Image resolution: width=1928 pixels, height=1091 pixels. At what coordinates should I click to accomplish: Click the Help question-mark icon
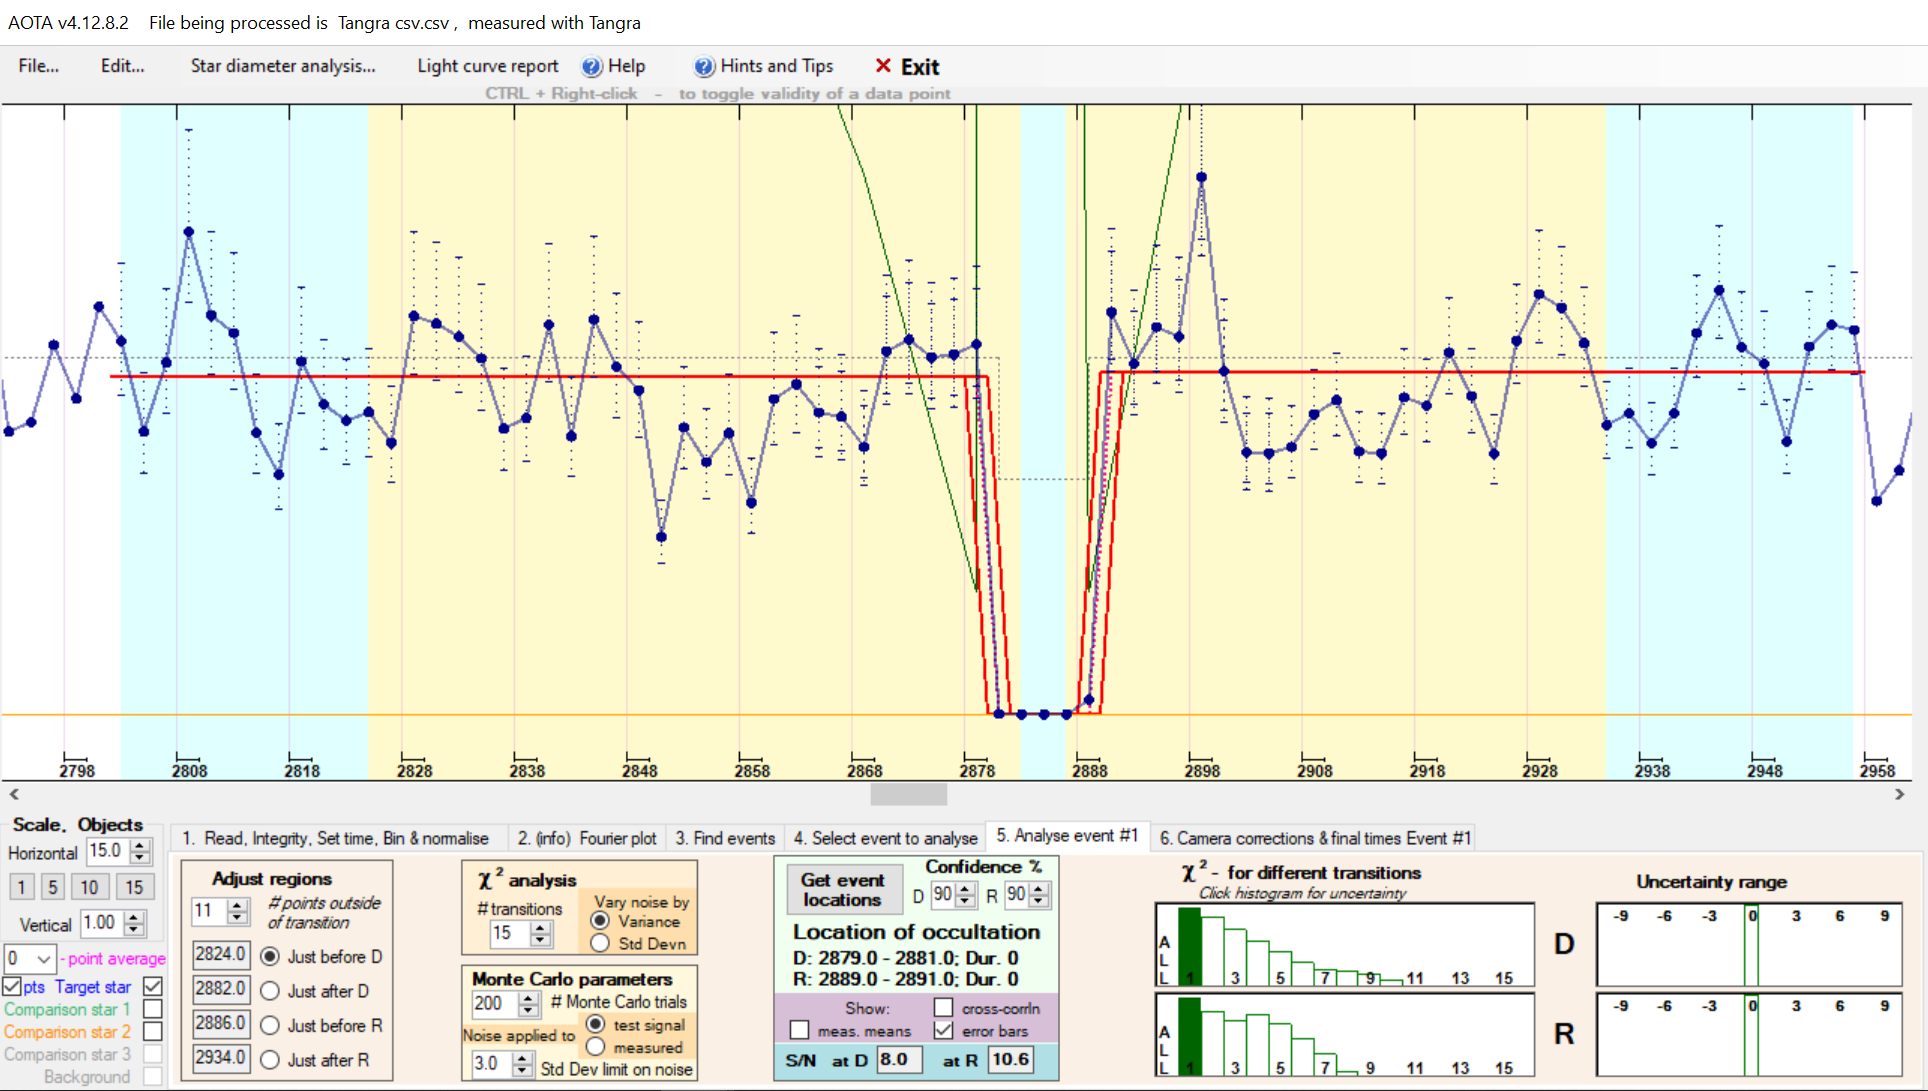(x=592, y=67)
